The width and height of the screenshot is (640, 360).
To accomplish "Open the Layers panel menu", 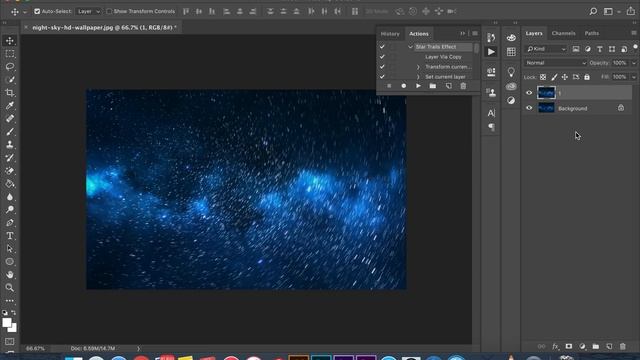I will [x=633, y=33].
